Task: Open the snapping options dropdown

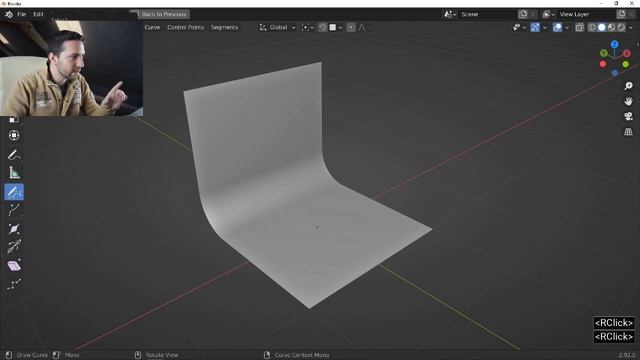Action: (336, 27)
